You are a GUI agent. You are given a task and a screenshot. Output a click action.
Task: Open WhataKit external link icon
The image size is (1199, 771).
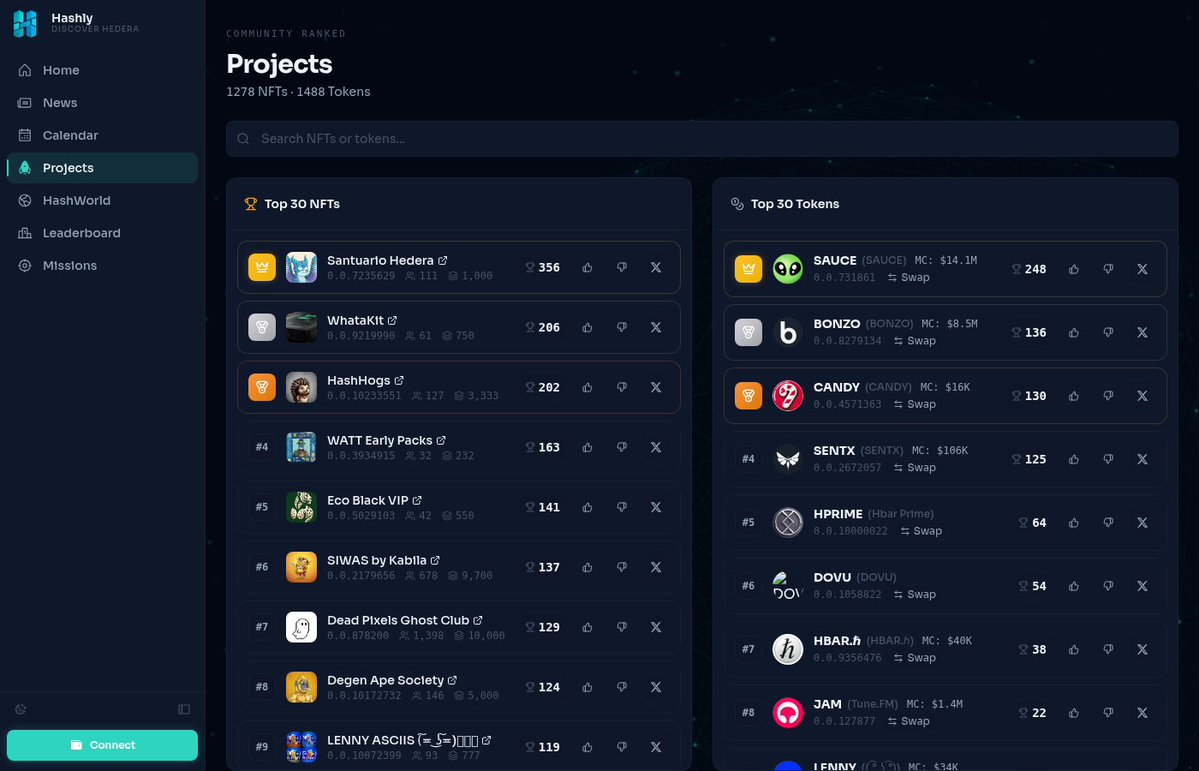pyautogui.click(x=392, y=320)
